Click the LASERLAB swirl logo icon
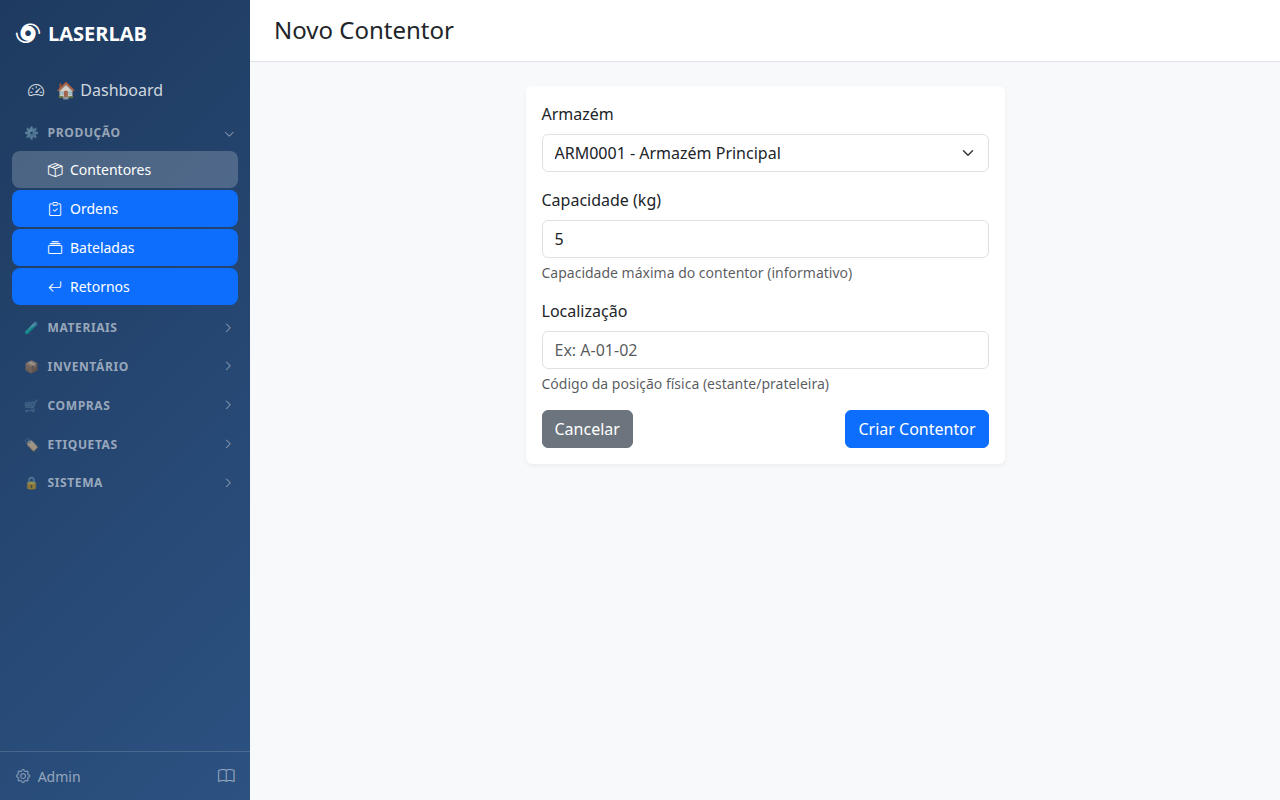The width and height of the screenshot is (1280, 800). 27,34
